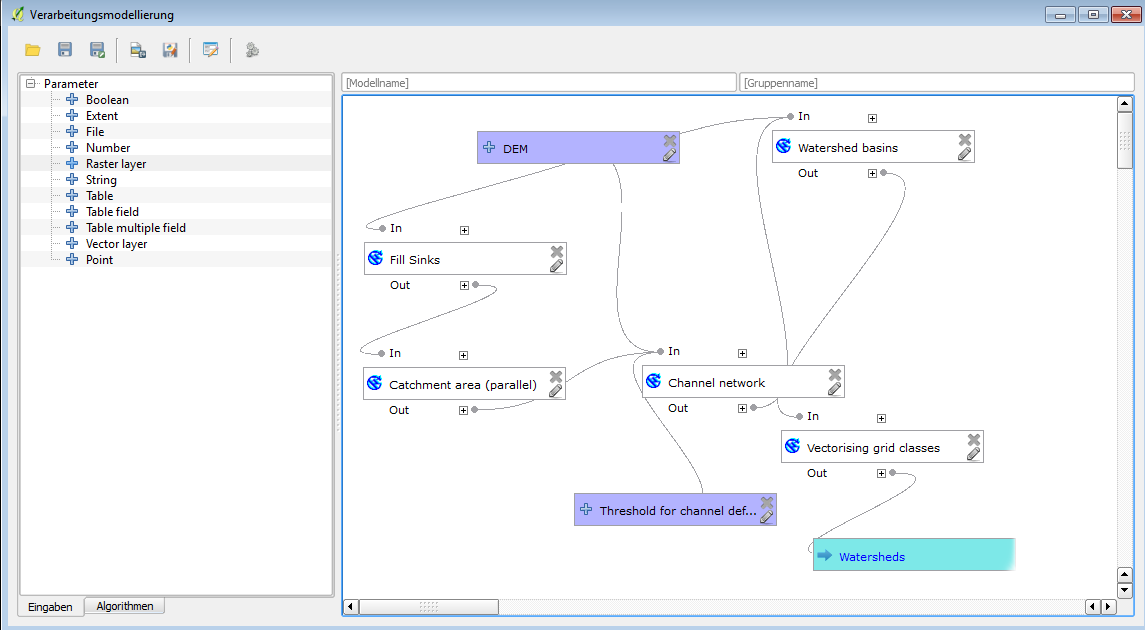Delete the DEM input with its X icon
Screen dimensions: 1145x630
670,140
